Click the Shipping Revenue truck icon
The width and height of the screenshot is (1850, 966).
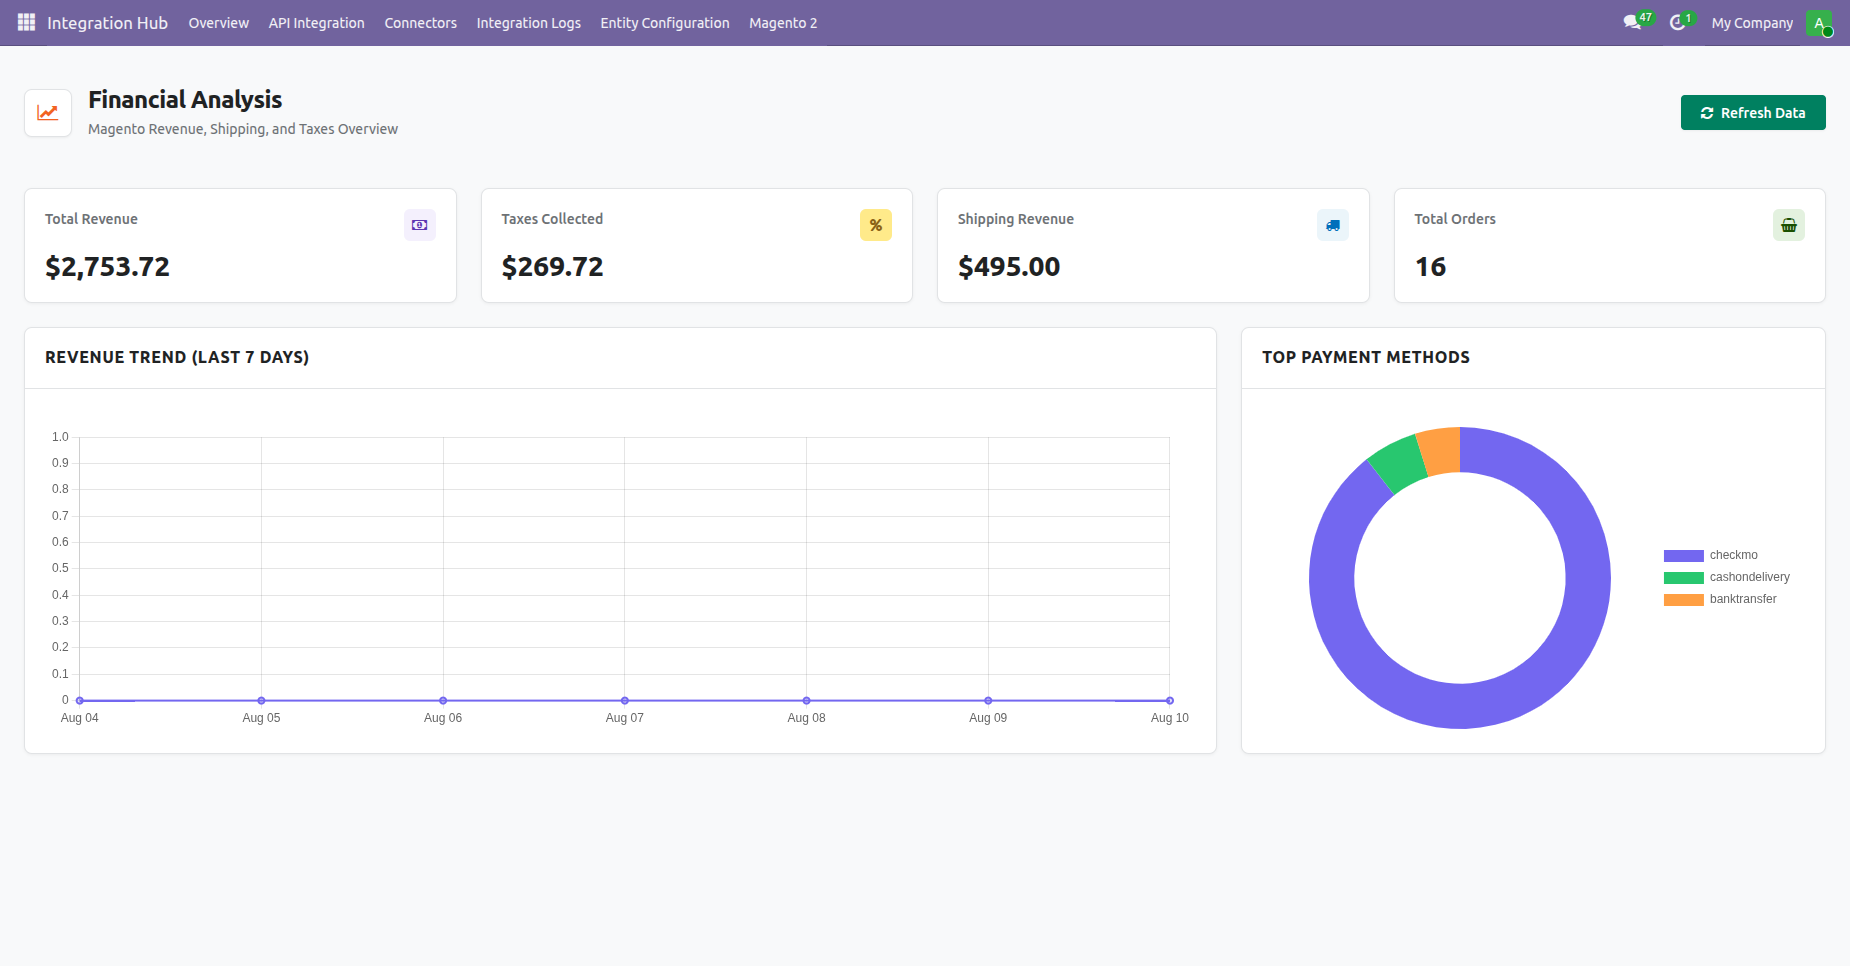tap(1333, 225)
